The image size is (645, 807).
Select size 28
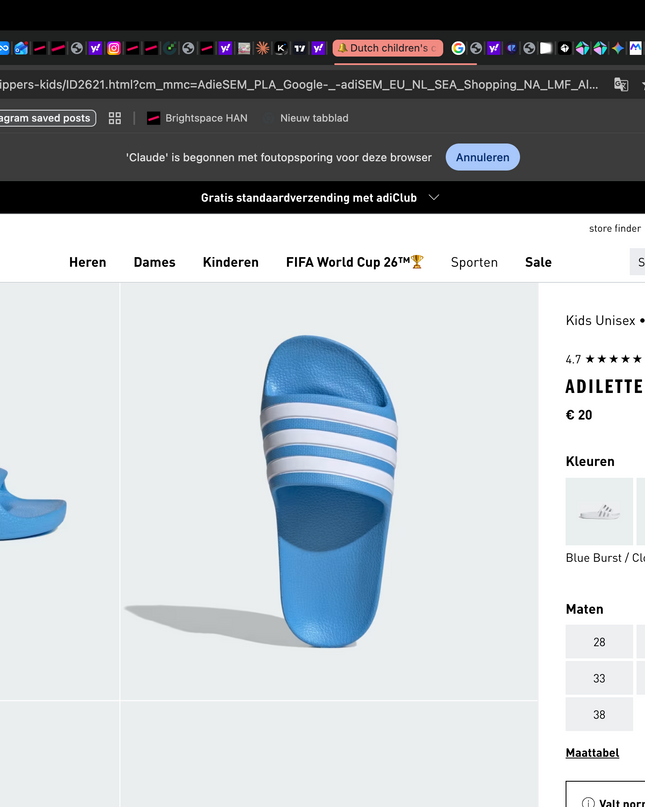click(599, 642)
